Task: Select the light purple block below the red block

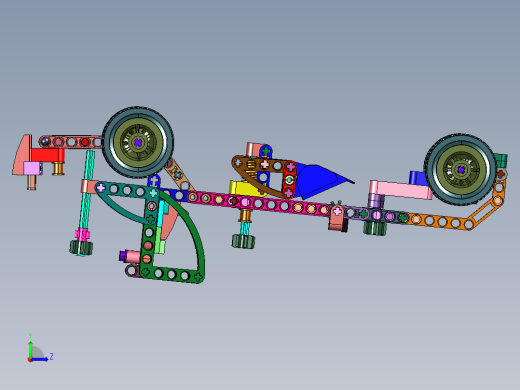Action: [x=33, y=168]
